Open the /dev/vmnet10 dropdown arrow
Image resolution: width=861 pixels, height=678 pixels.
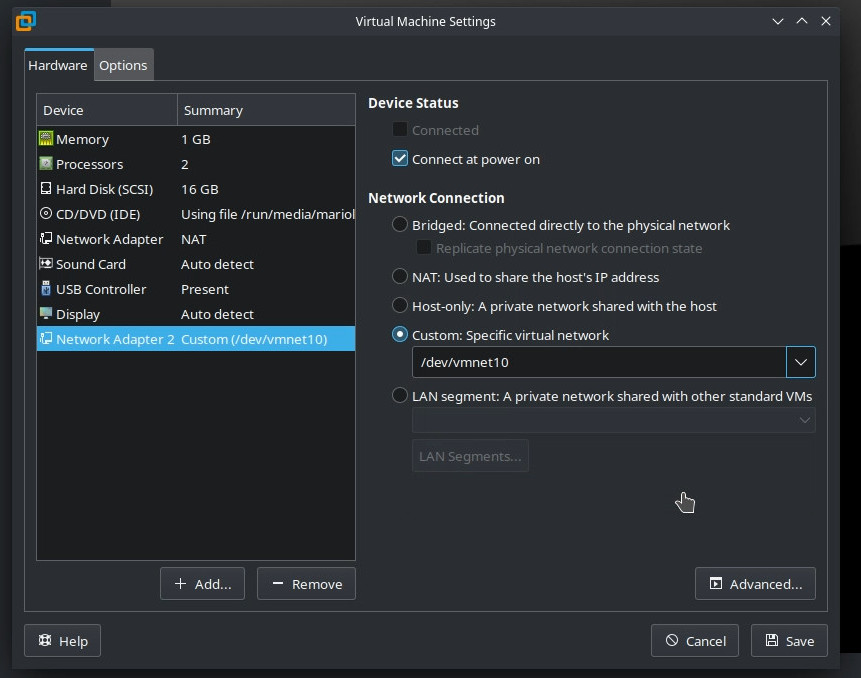[800, 362]
